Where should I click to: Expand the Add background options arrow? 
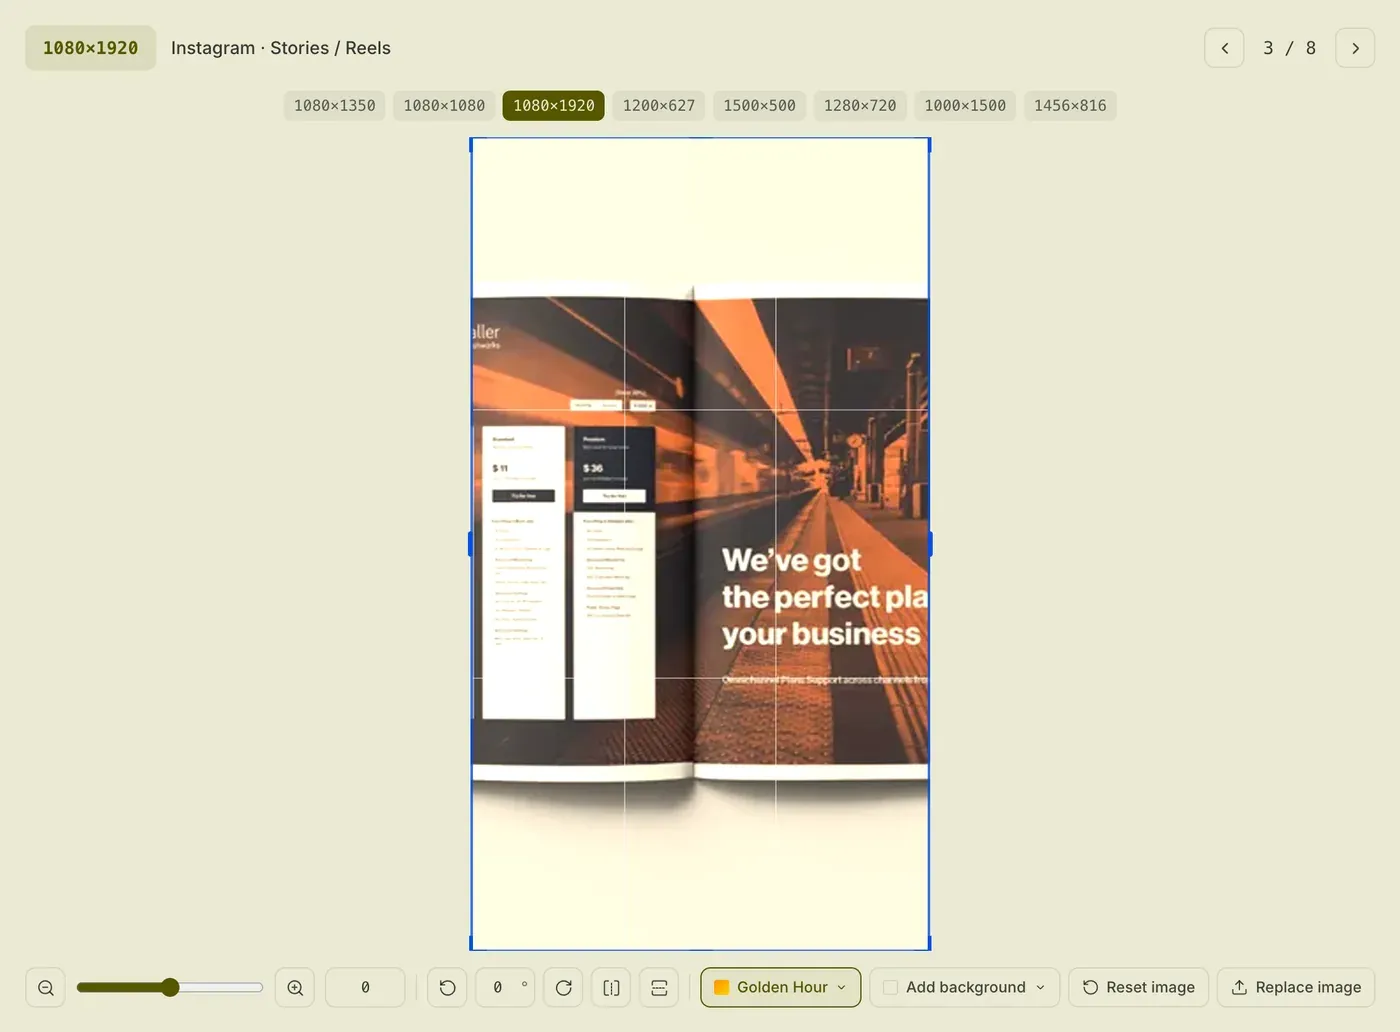coord(1040,988)
